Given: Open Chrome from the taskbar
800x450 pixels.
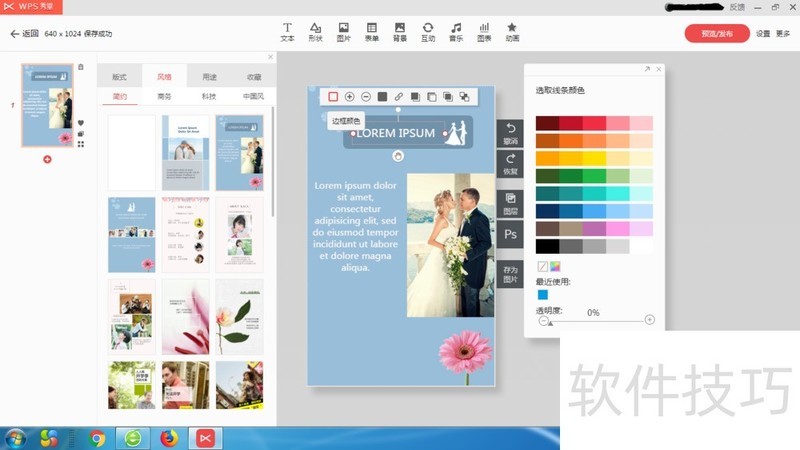Looking at the screenshot, I should (97, 438).
